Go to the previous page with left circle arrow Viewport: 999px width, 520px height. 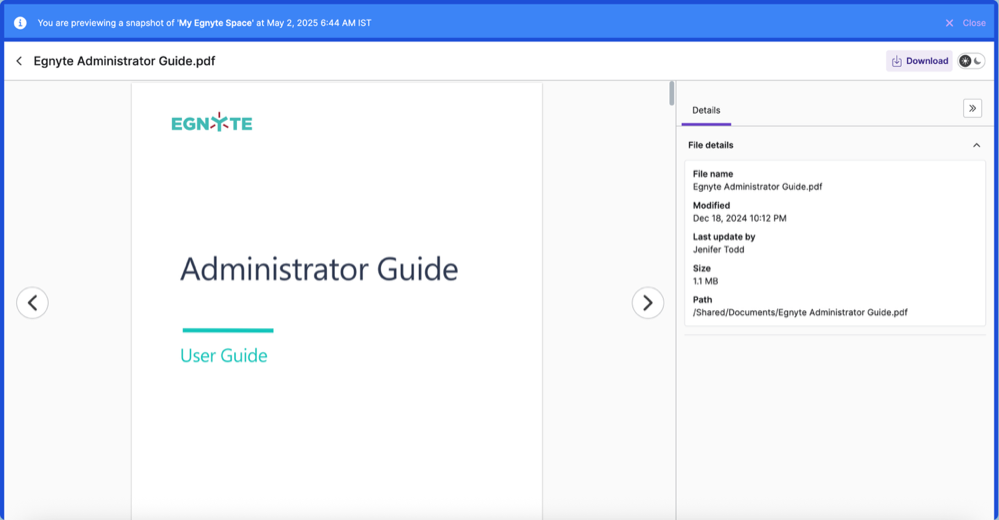[32, 302]
